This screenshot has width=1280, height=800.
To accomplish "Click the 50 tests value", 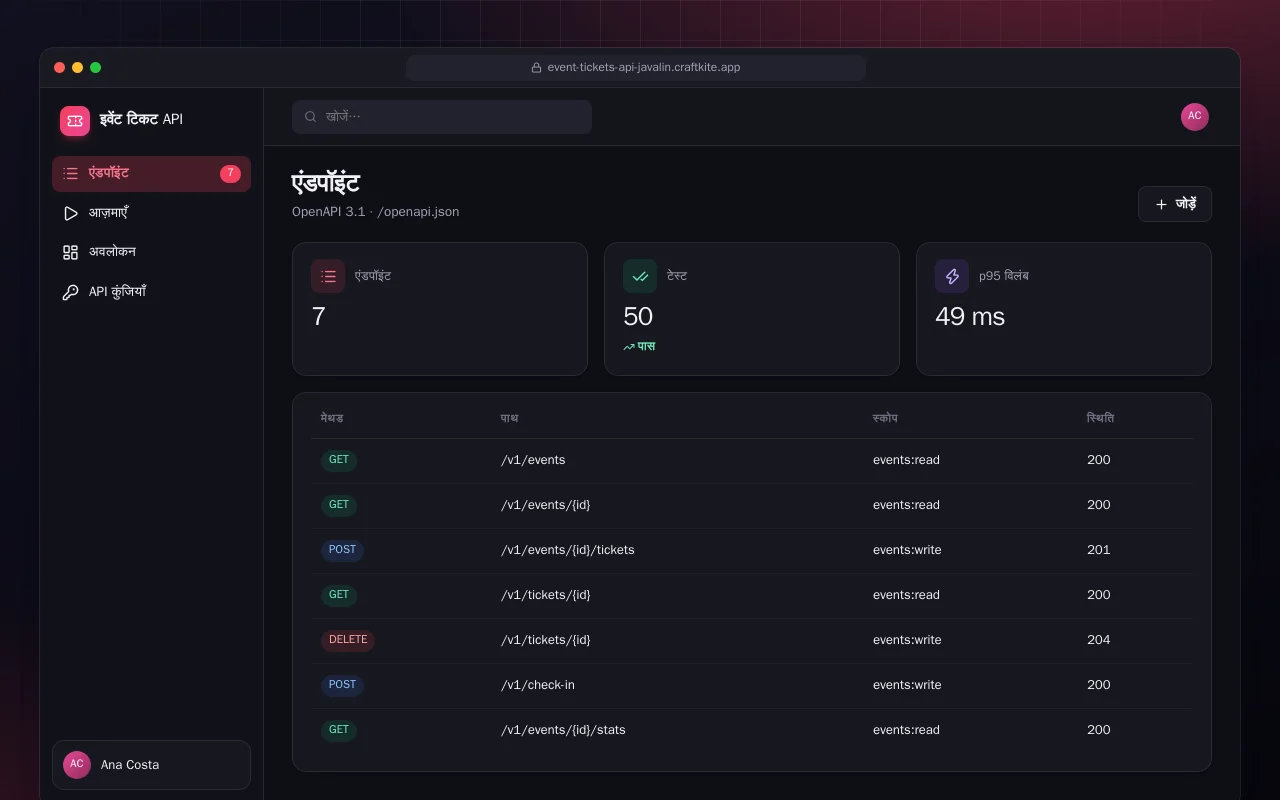I will pos(638,317).
